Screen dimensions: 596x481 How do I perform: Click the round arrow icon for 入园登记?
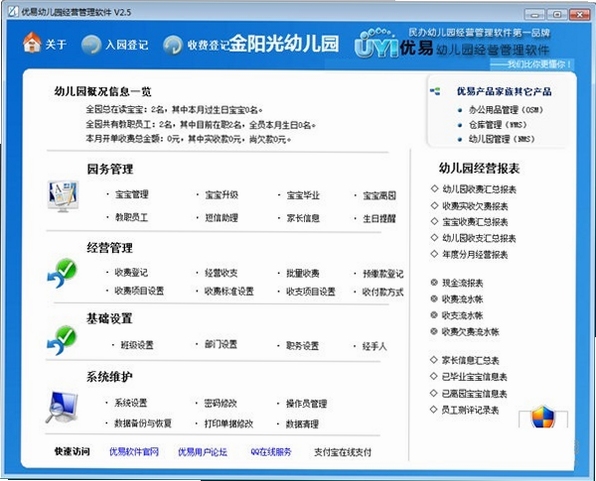tap(91, 44)
